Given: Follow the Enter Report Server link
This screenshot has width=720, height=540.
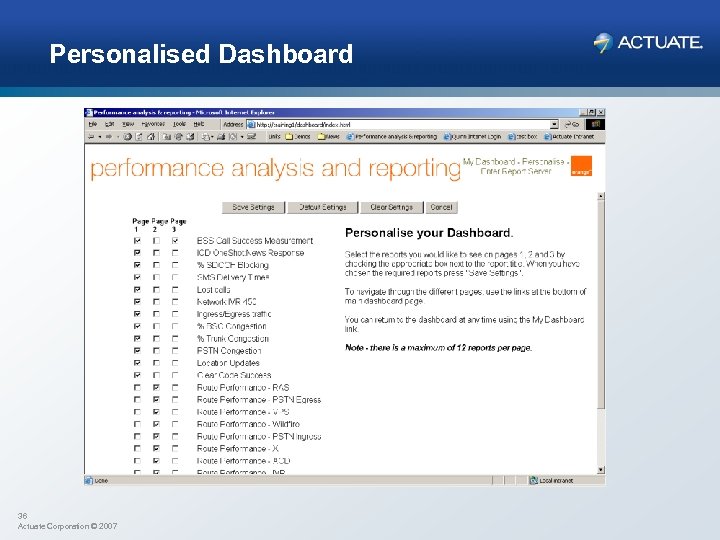Looking at the screenshot, I should [515, 171].
